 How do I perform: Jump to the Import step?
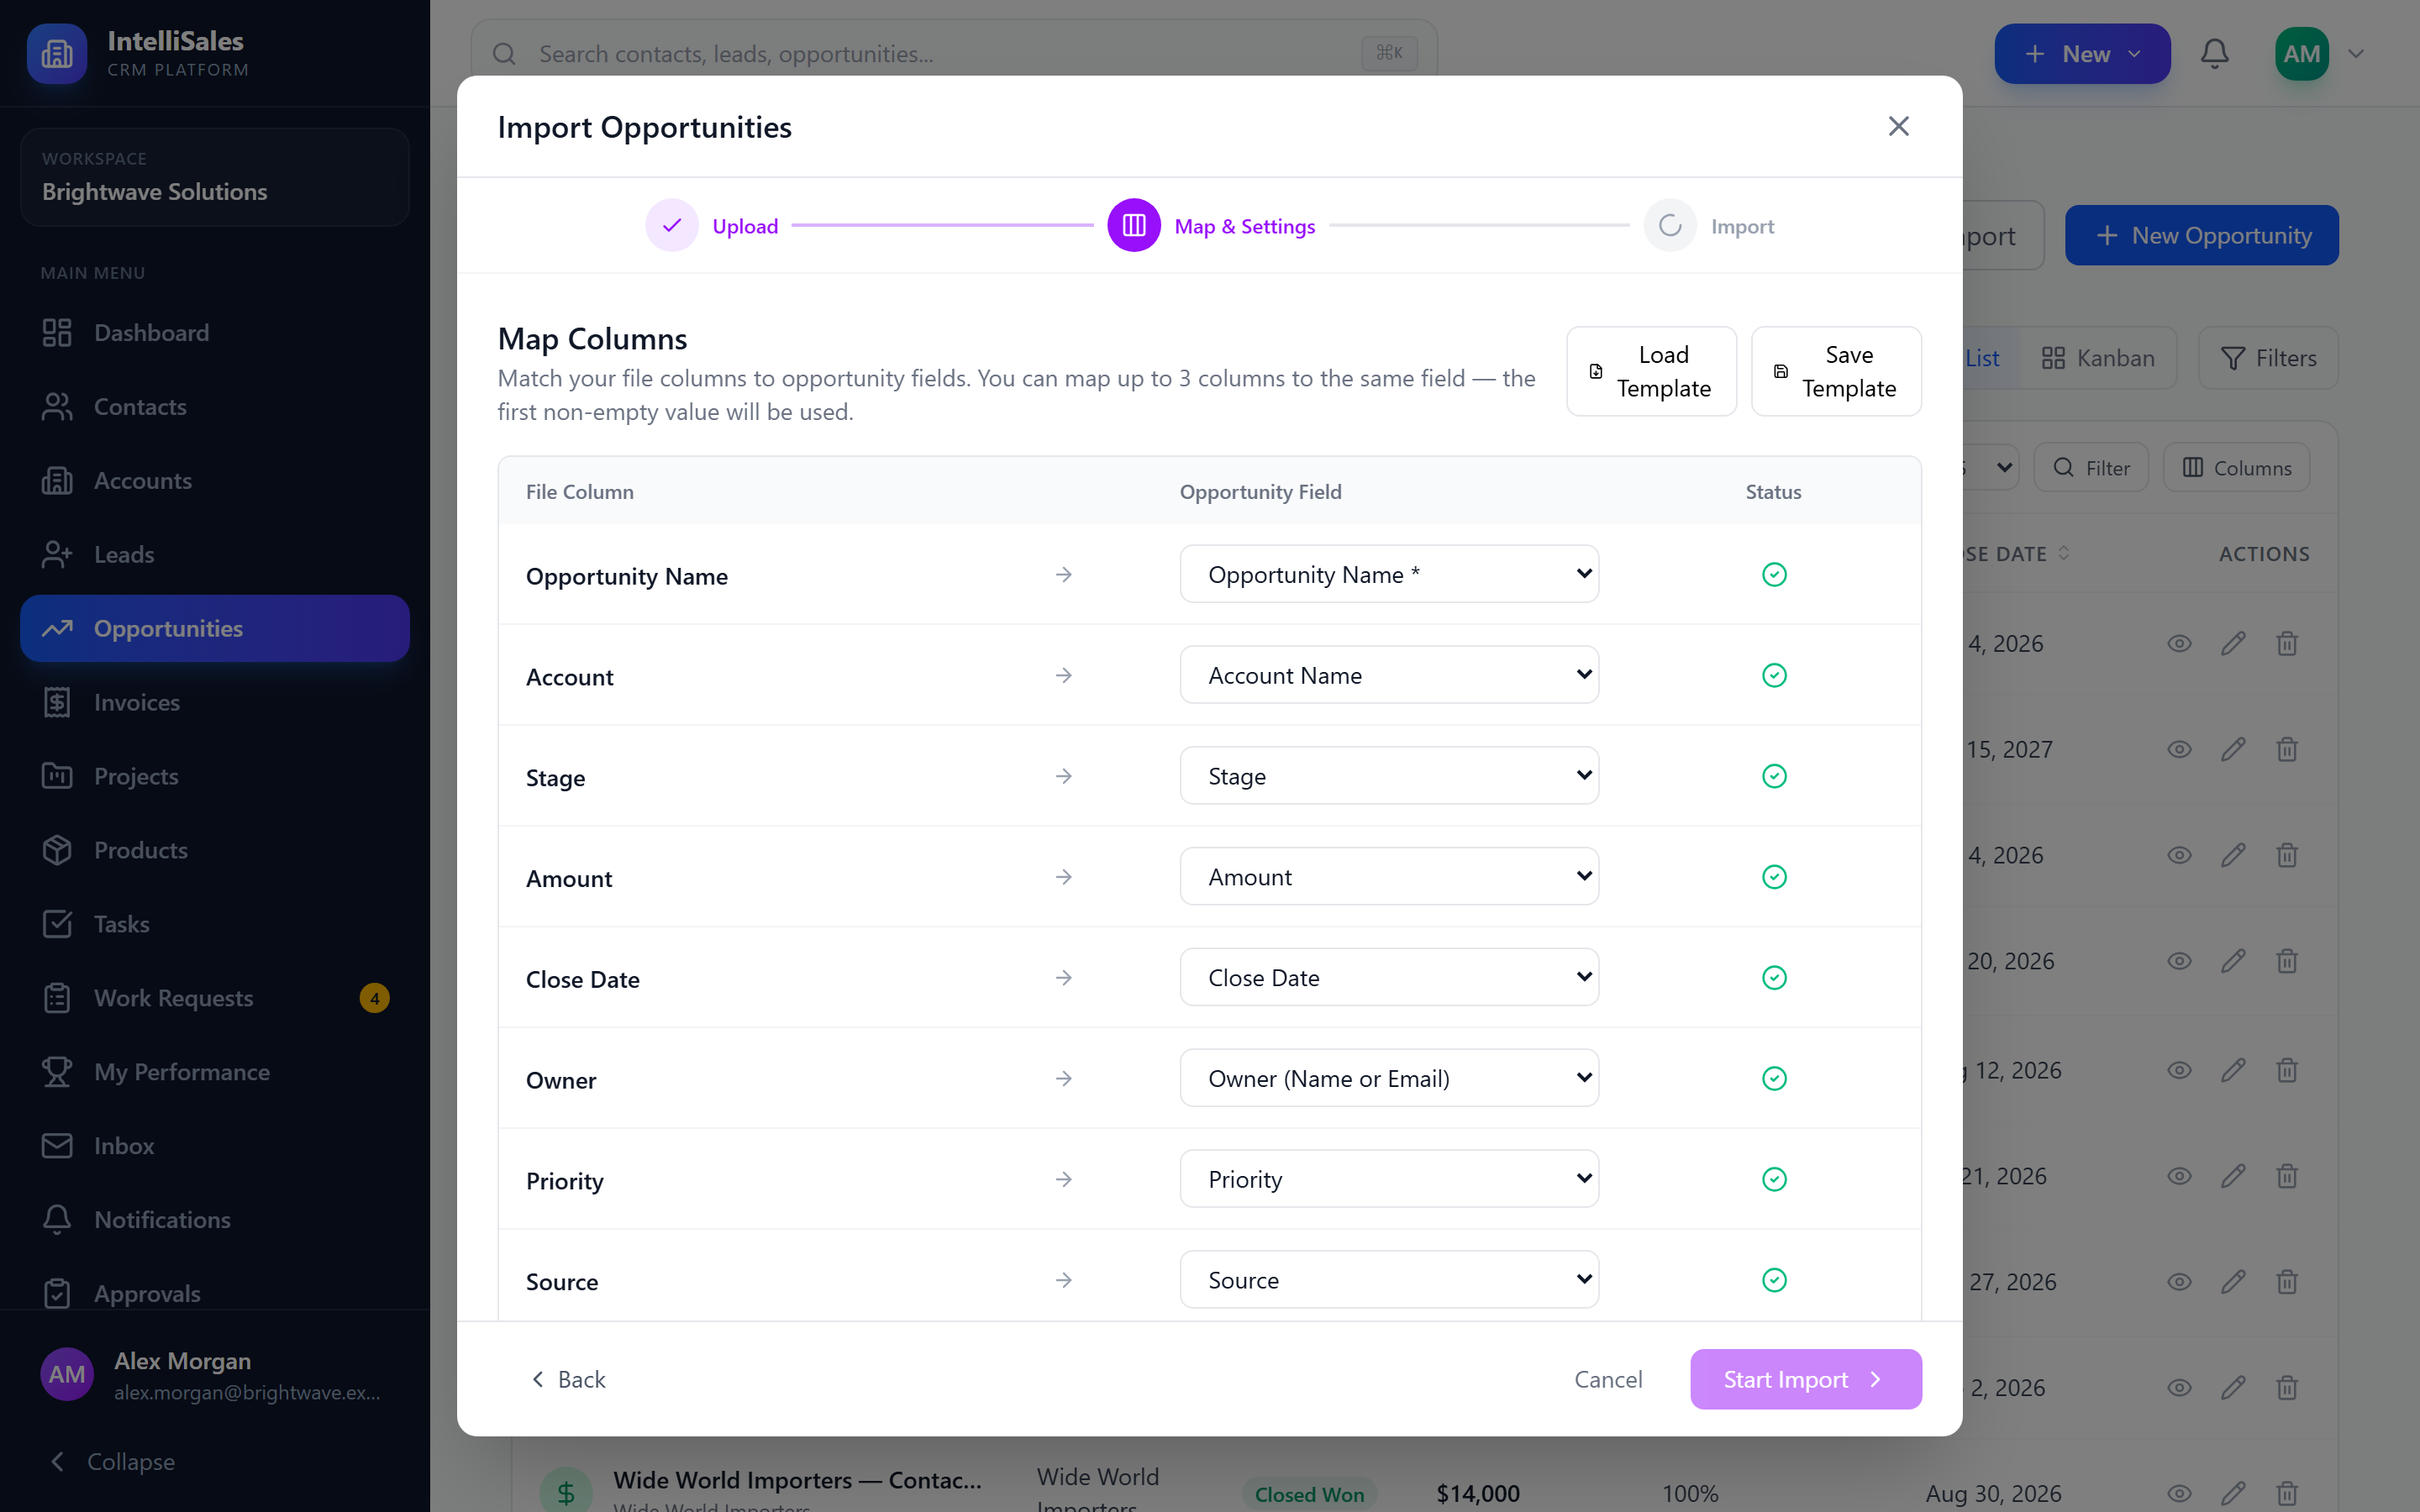(1709, 226)
